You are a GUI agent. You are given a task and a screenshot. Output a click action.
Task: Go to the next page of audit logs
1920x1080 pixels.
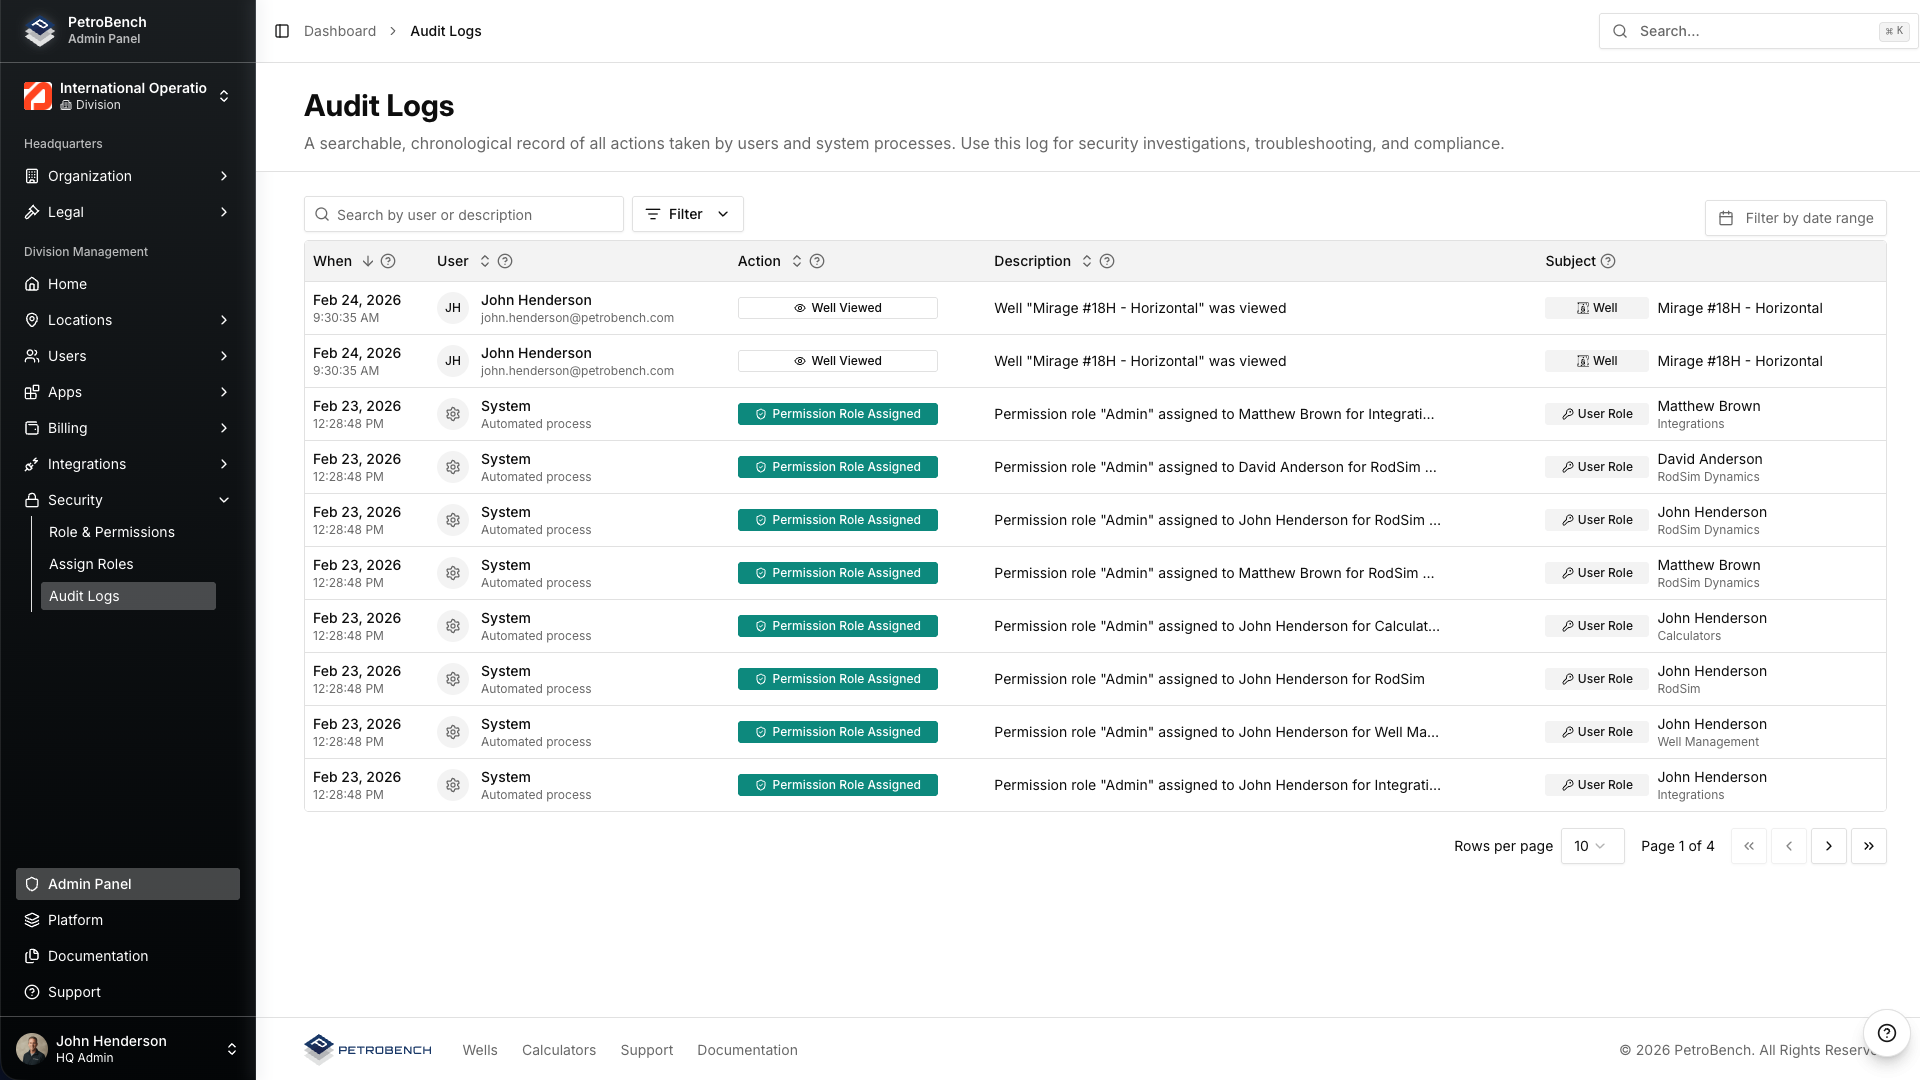1829,846
